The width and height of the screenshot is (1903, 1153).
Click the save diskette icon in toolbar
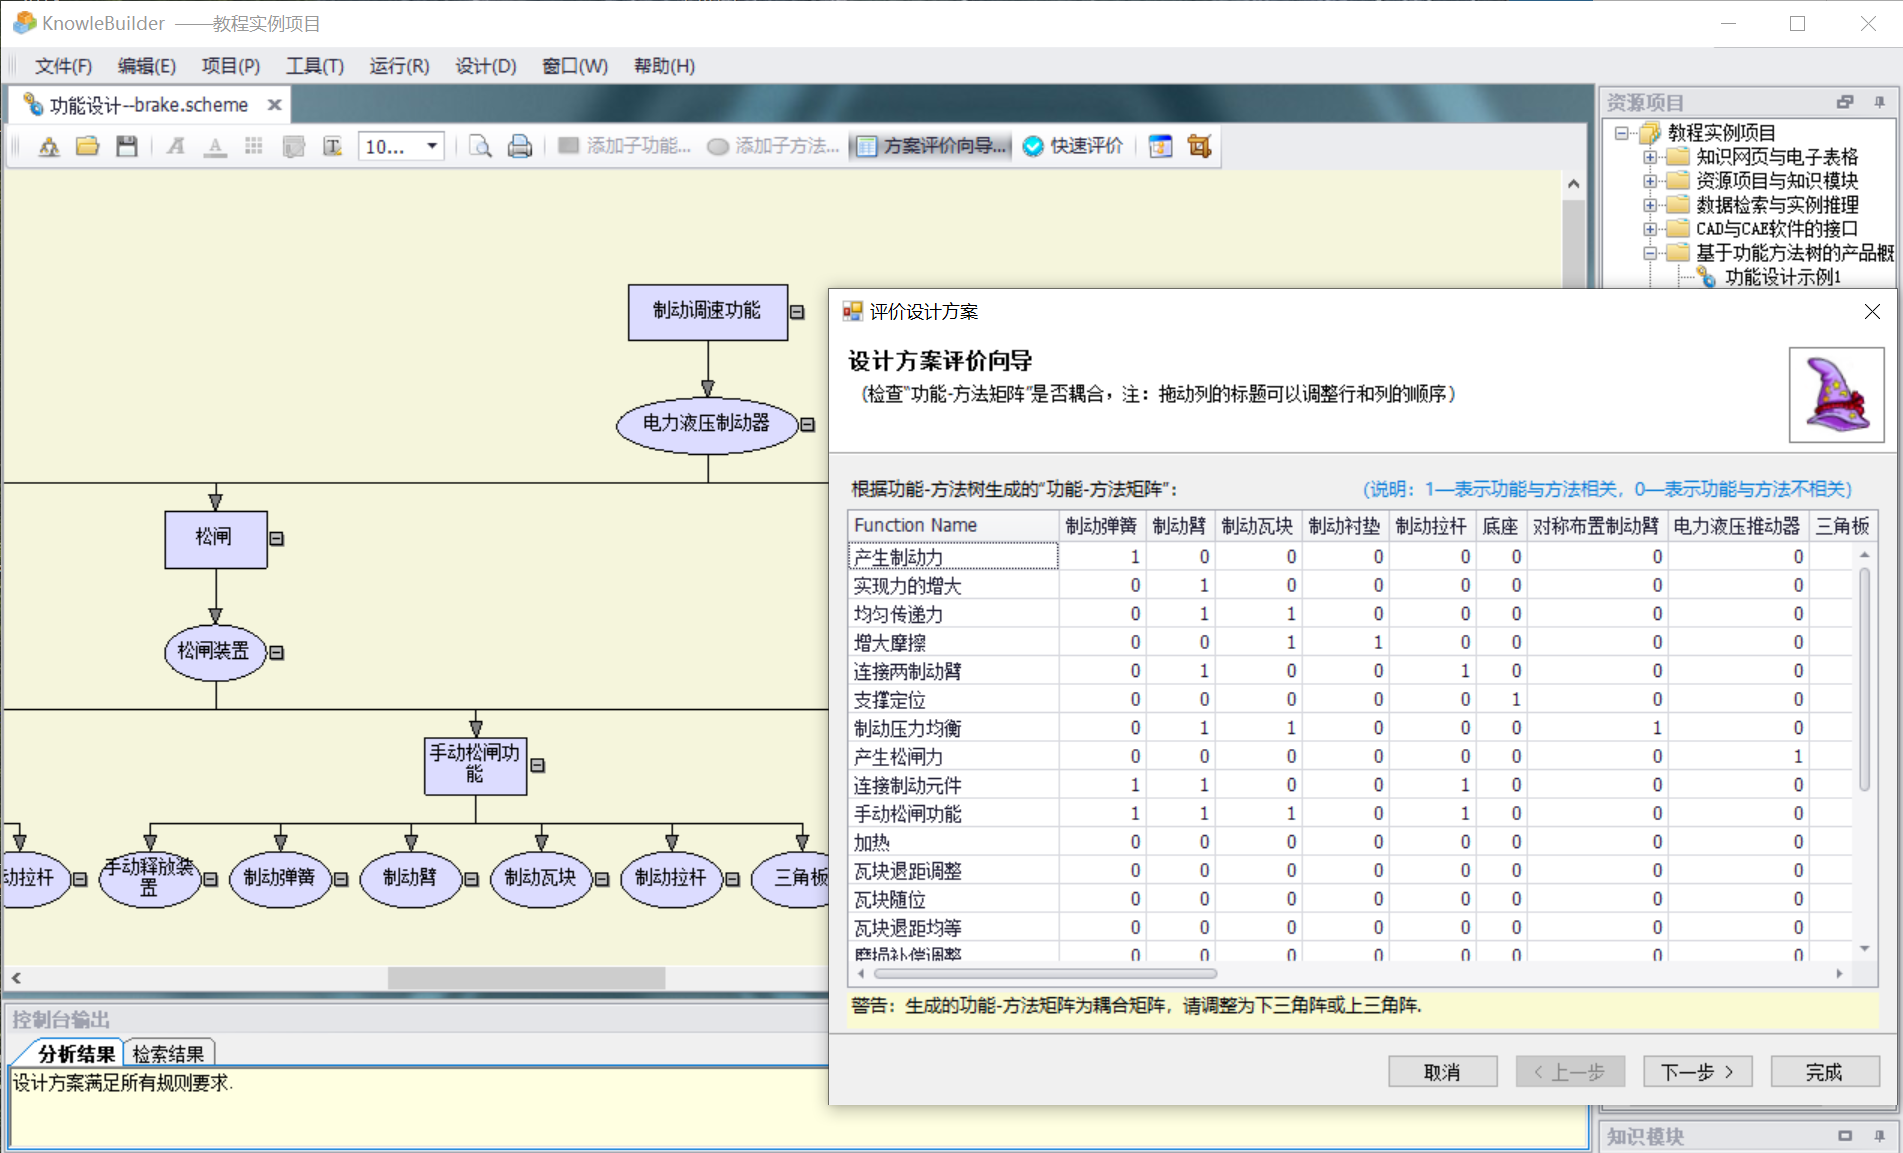click(x=126, y=146)
